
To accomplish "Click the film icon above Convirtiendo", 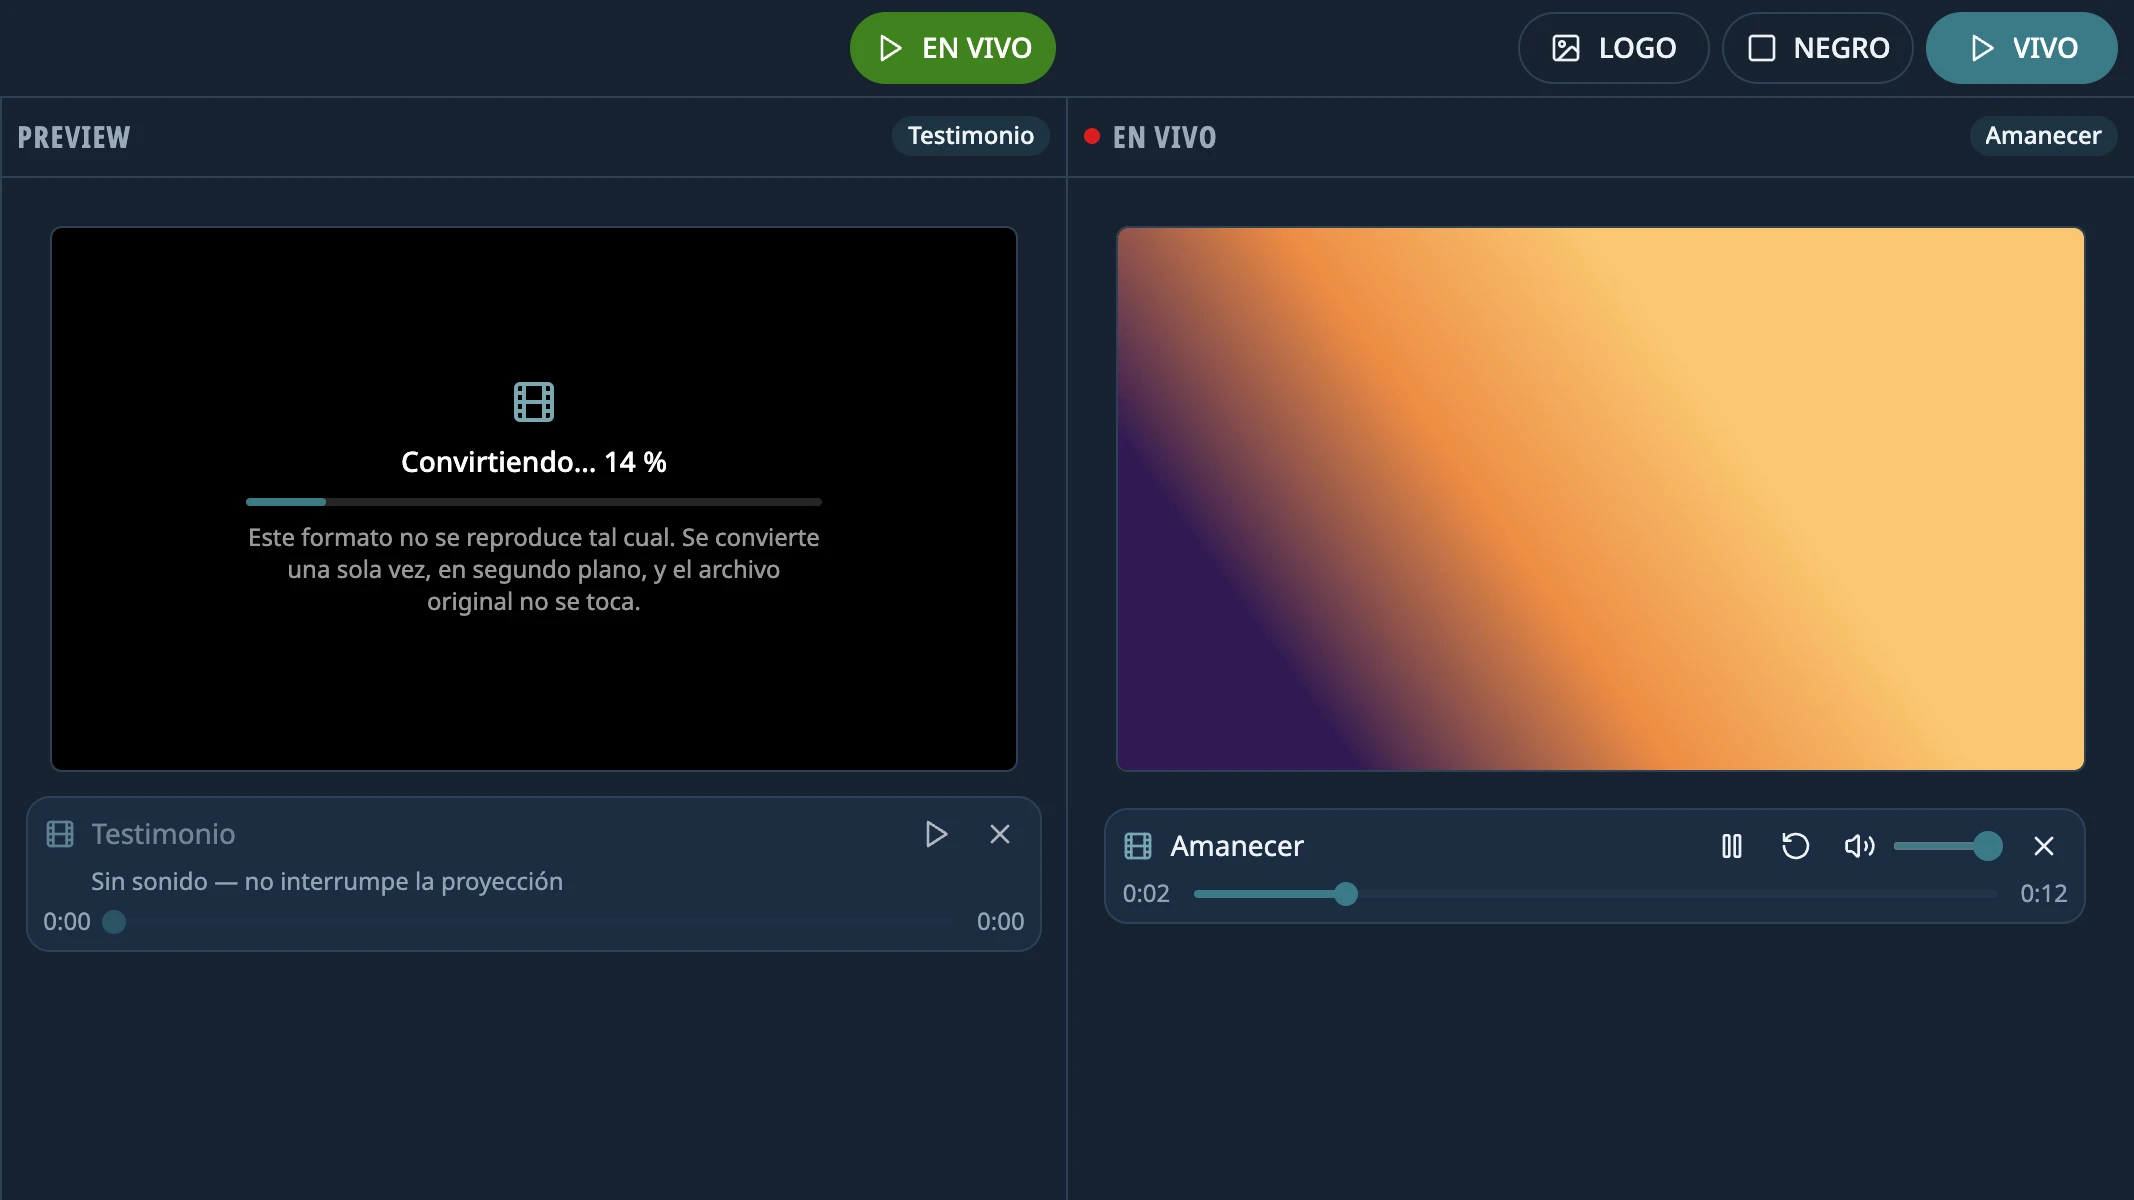I will [534, 402].
